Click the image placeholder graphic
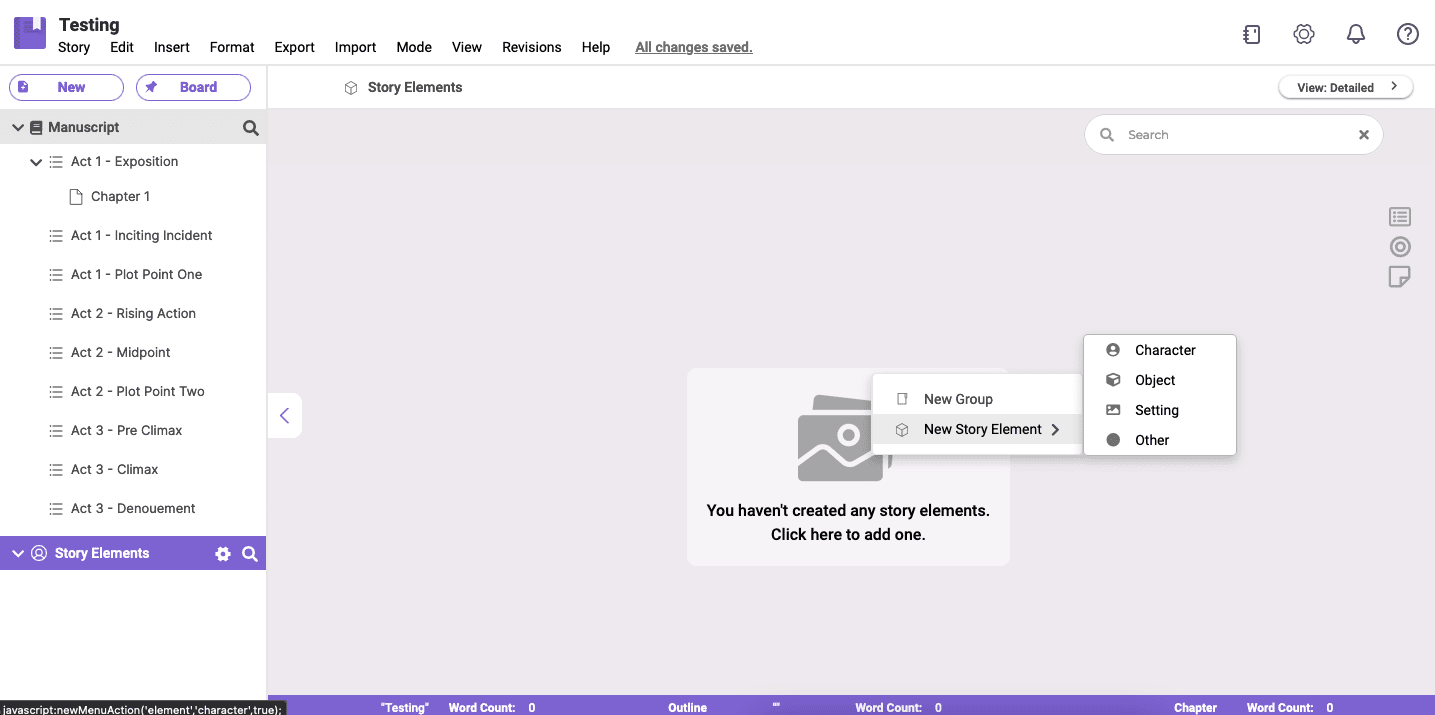Viewport: 1435px width, 715px height. (x=844, y=438)
